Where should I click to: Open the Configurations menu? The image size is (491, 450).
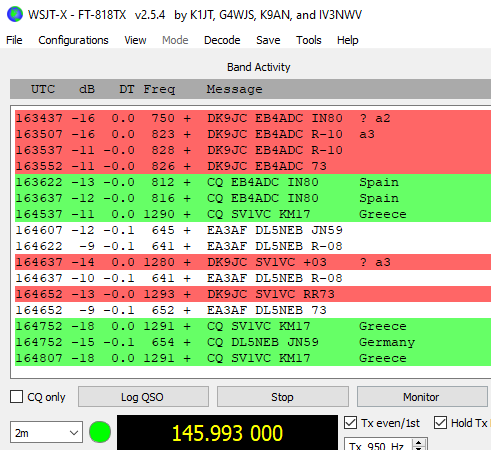tap(73, 40)
